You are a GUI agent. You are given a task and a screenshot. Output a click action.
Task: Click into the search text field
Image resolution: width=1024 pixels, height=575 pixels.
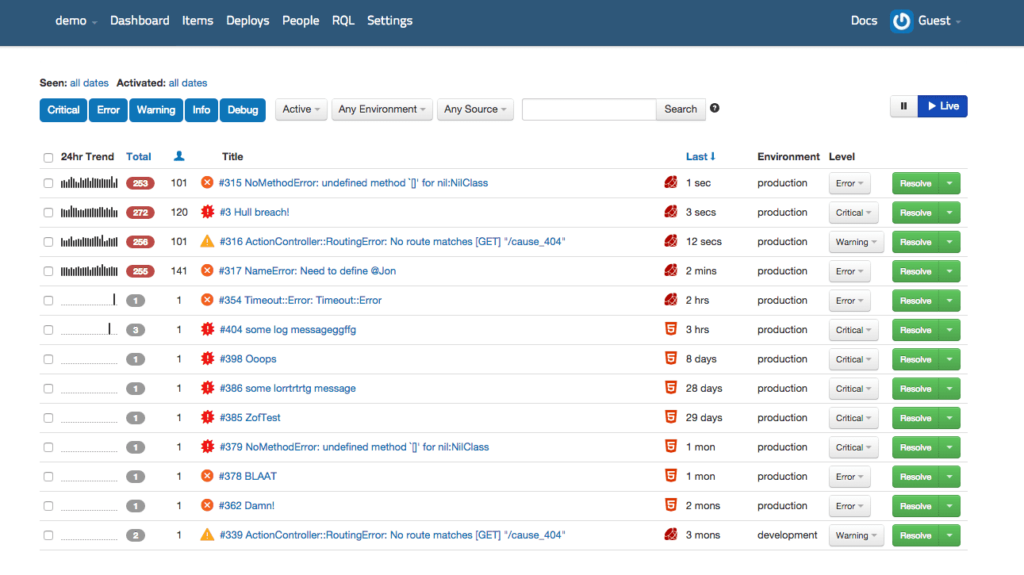[x=589, y=109]
